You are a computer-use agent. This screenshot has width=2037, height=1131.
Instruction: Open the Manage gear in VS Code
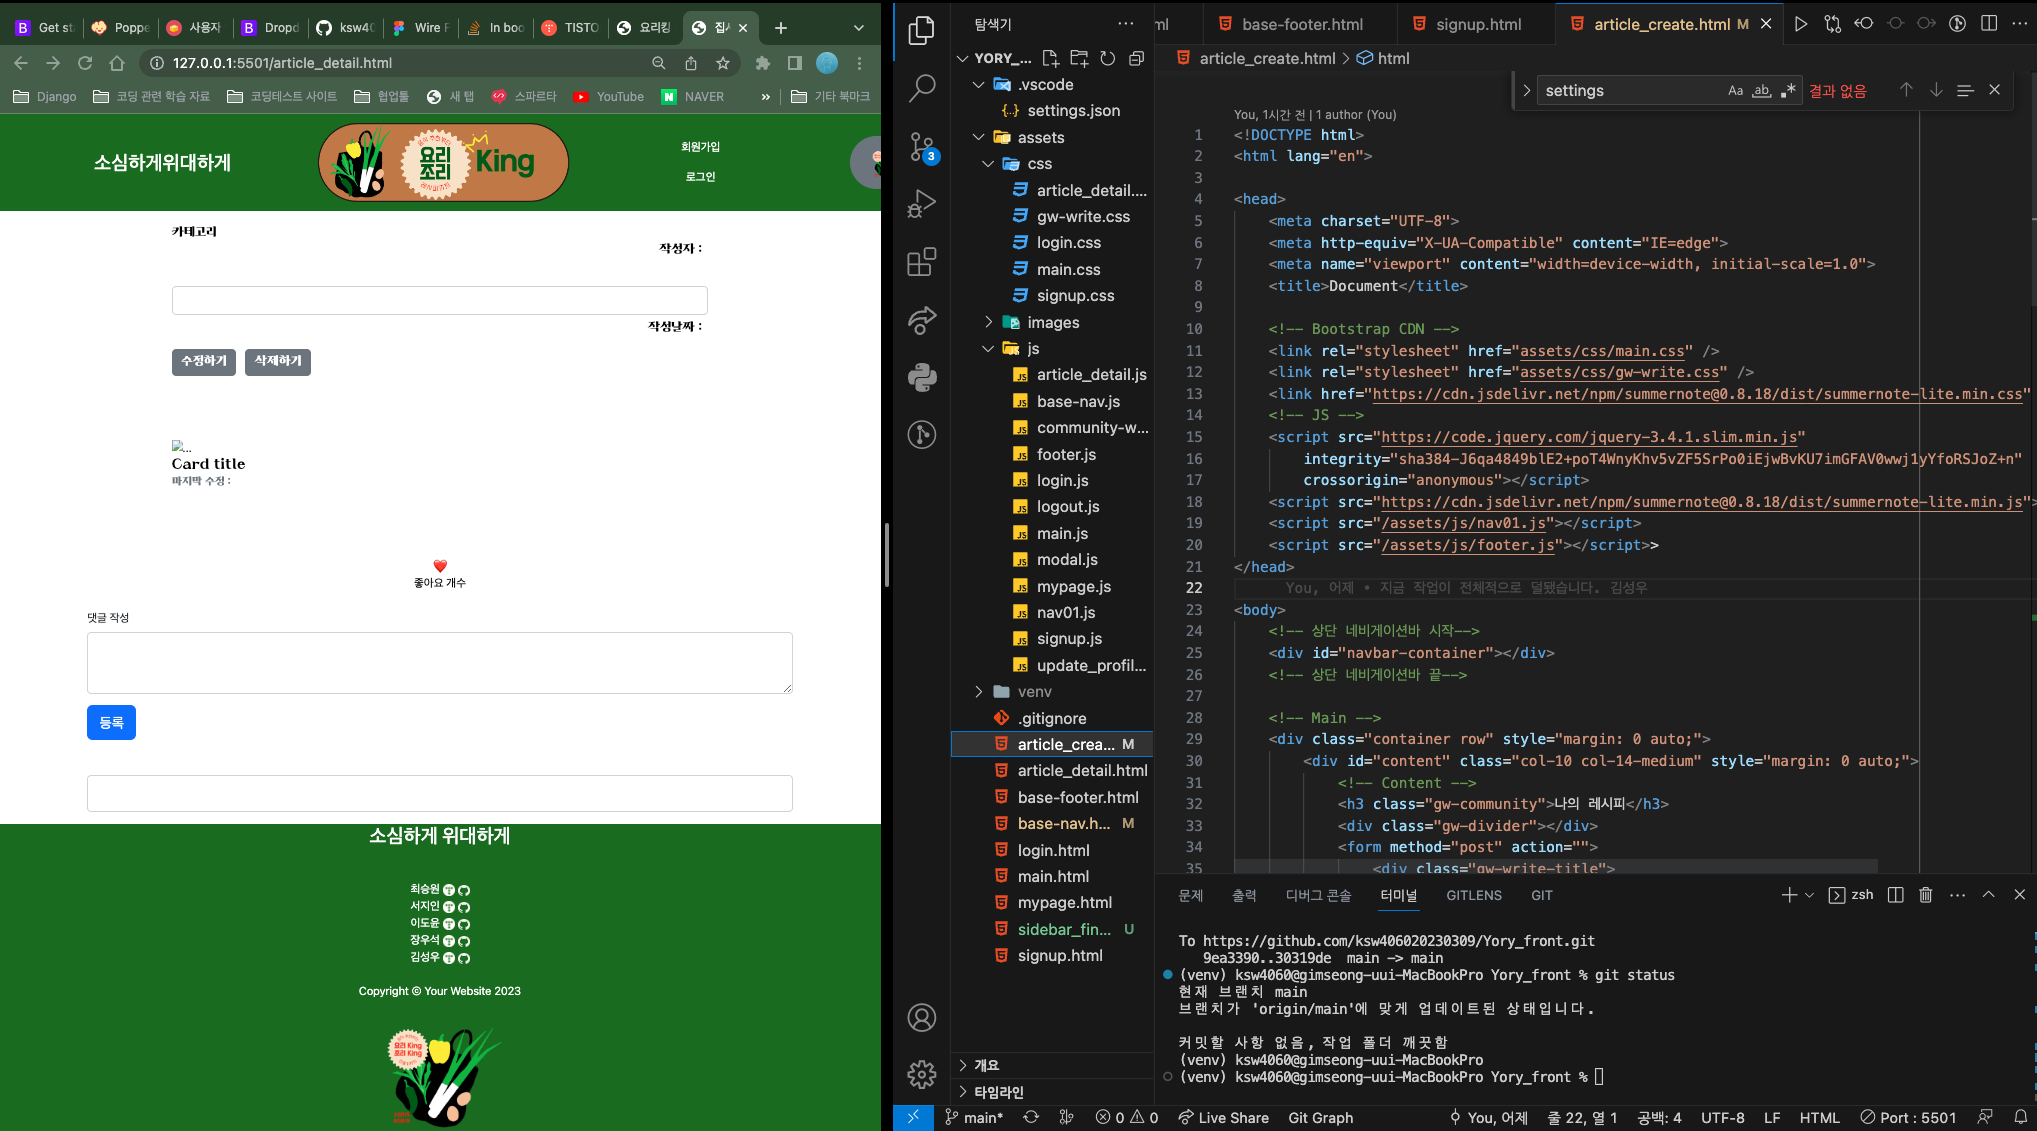(921, 1075)
